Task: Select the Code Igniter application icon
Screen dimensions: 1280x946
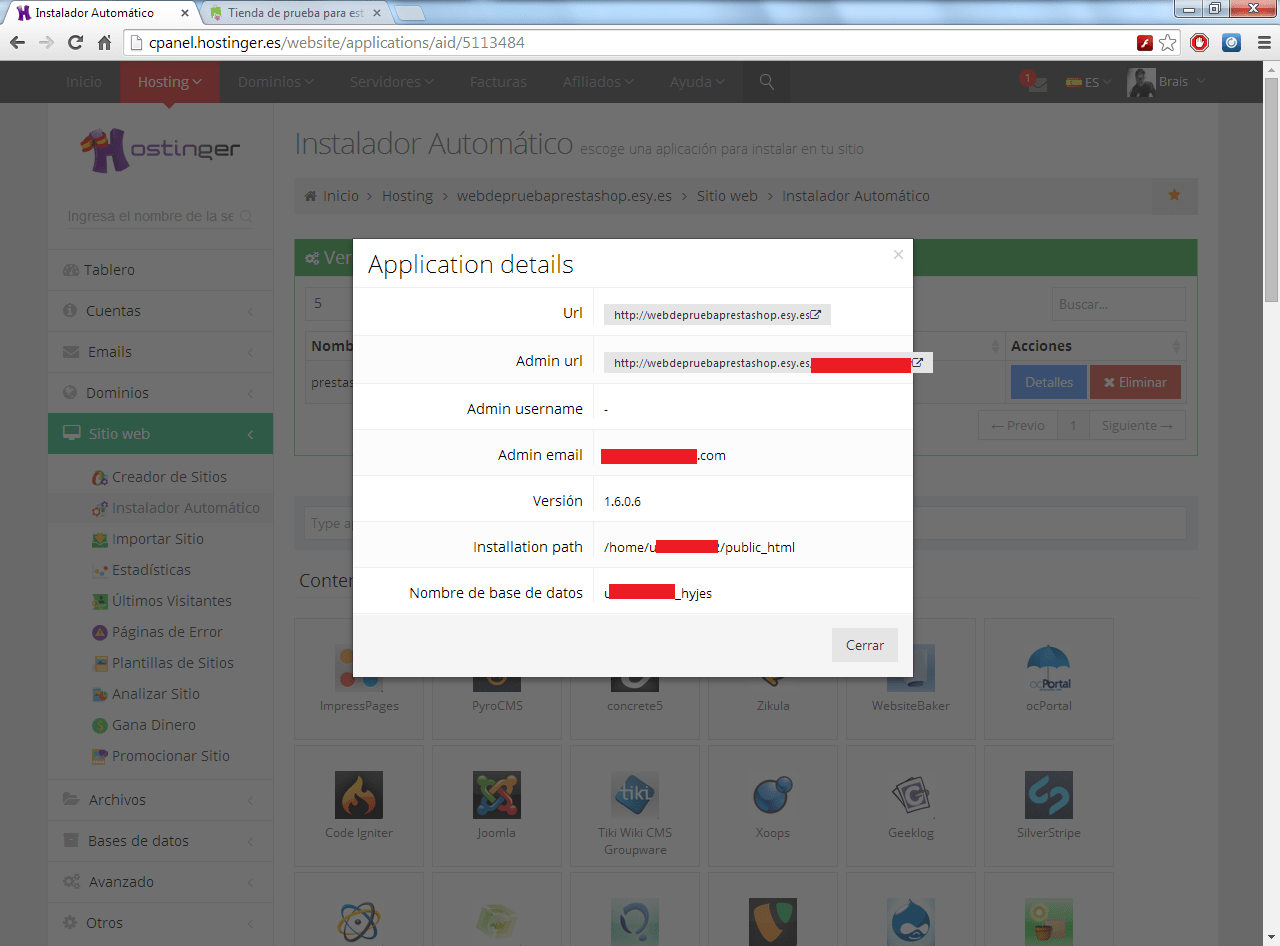Action: [x=358, y=795]
